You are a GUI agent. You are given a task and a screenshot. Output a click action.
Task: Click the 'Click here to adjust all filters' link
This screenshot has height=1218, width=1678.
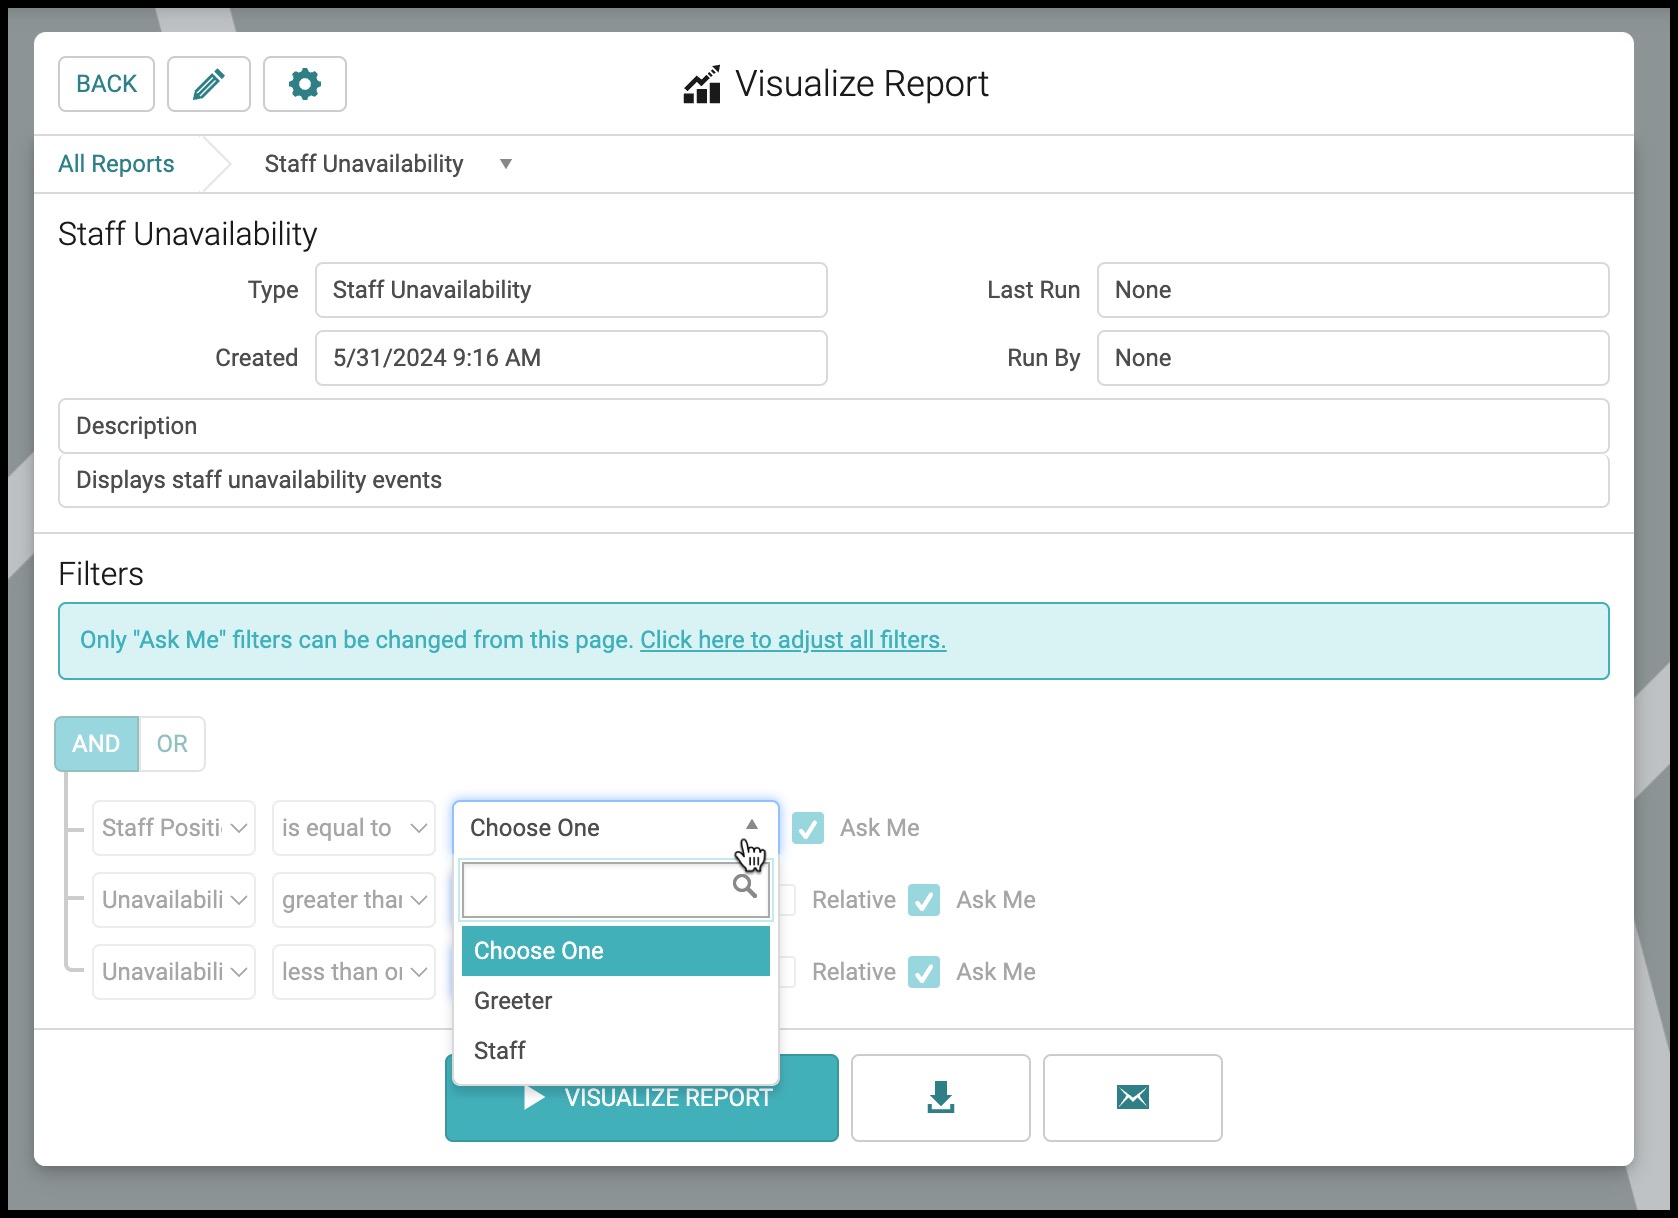click(793, 640)
